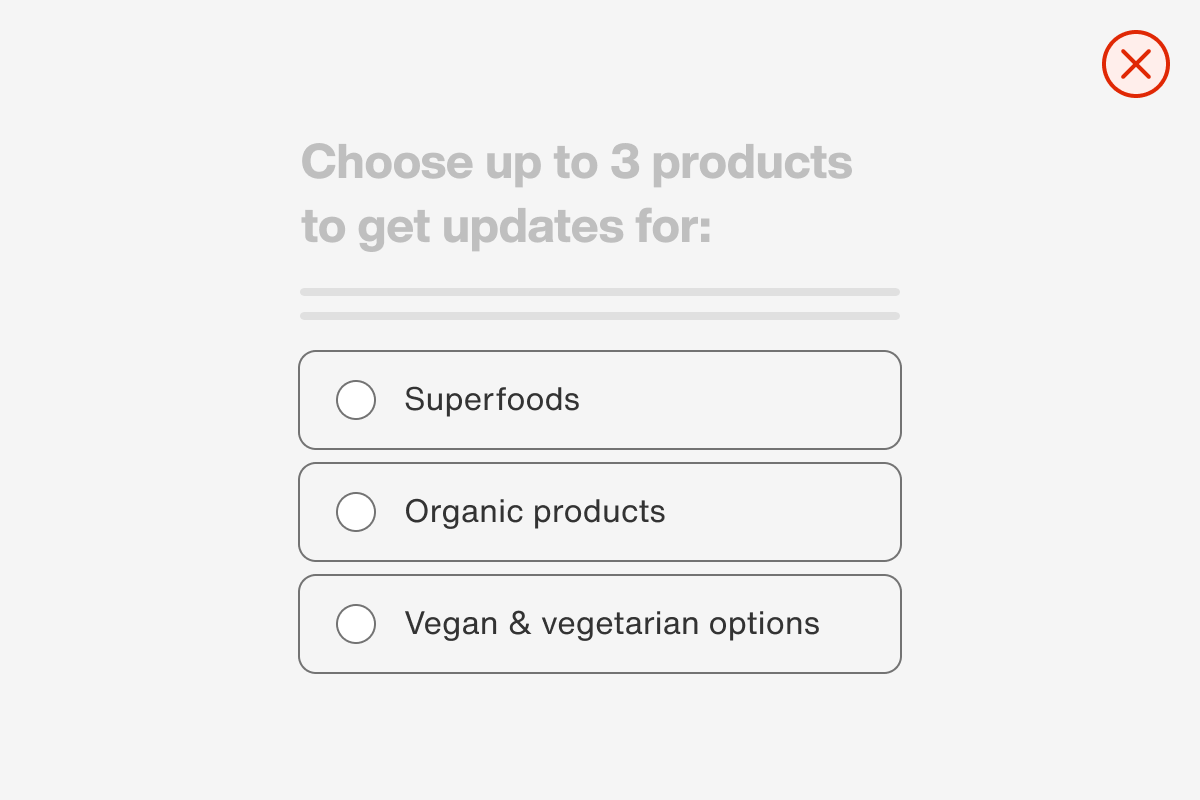The image size is (1200, 800).
Task: Click the lower gray placeholder line
Action: [x=600, y=316]
